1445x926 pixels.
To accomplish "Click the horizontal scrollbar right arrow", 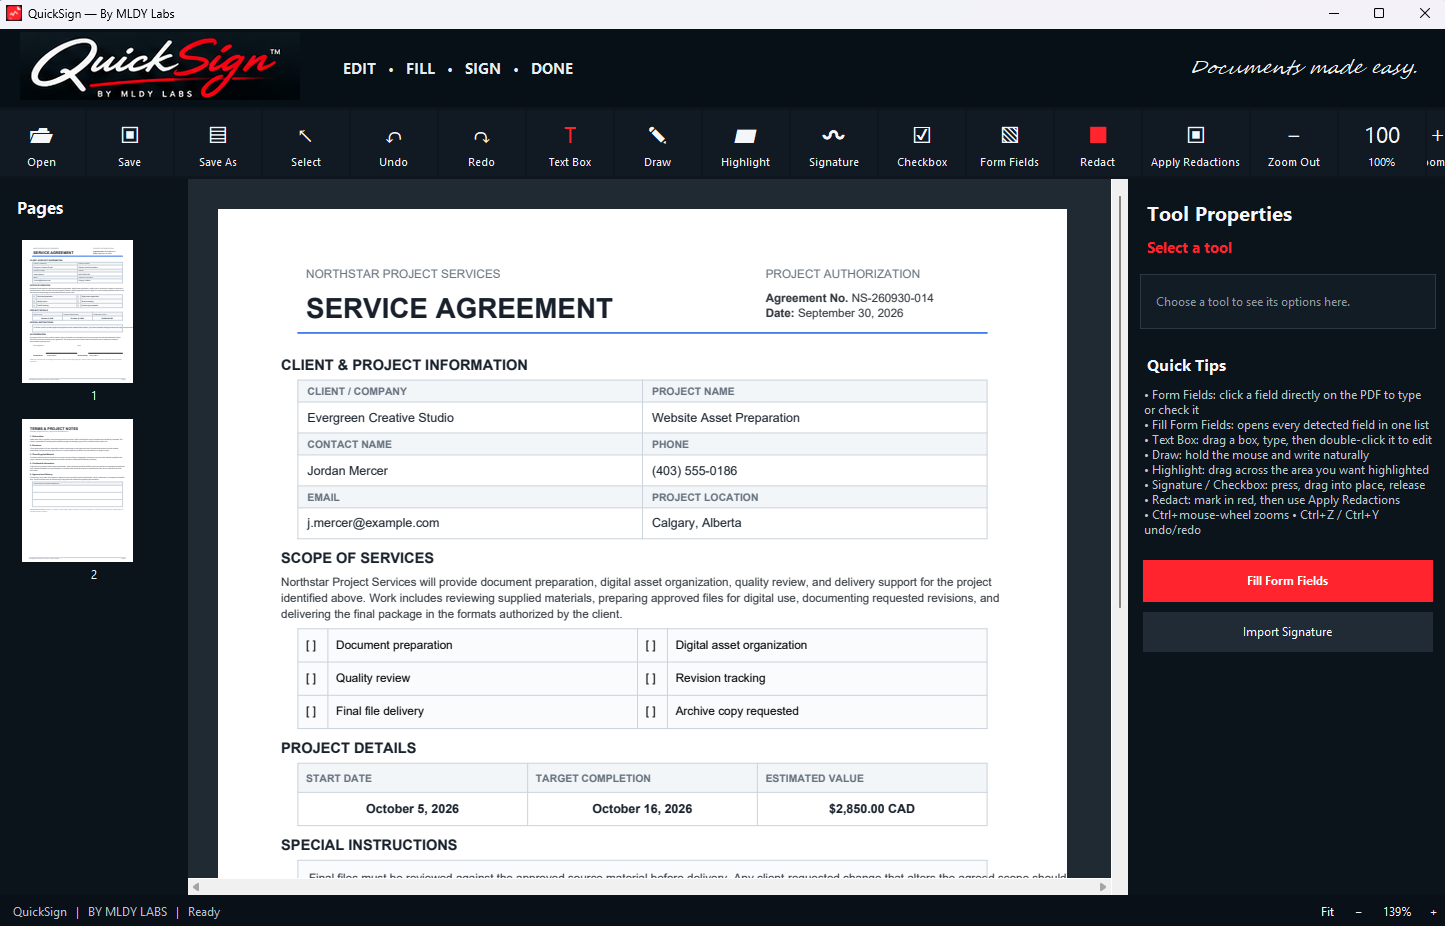I will 1103,887.
